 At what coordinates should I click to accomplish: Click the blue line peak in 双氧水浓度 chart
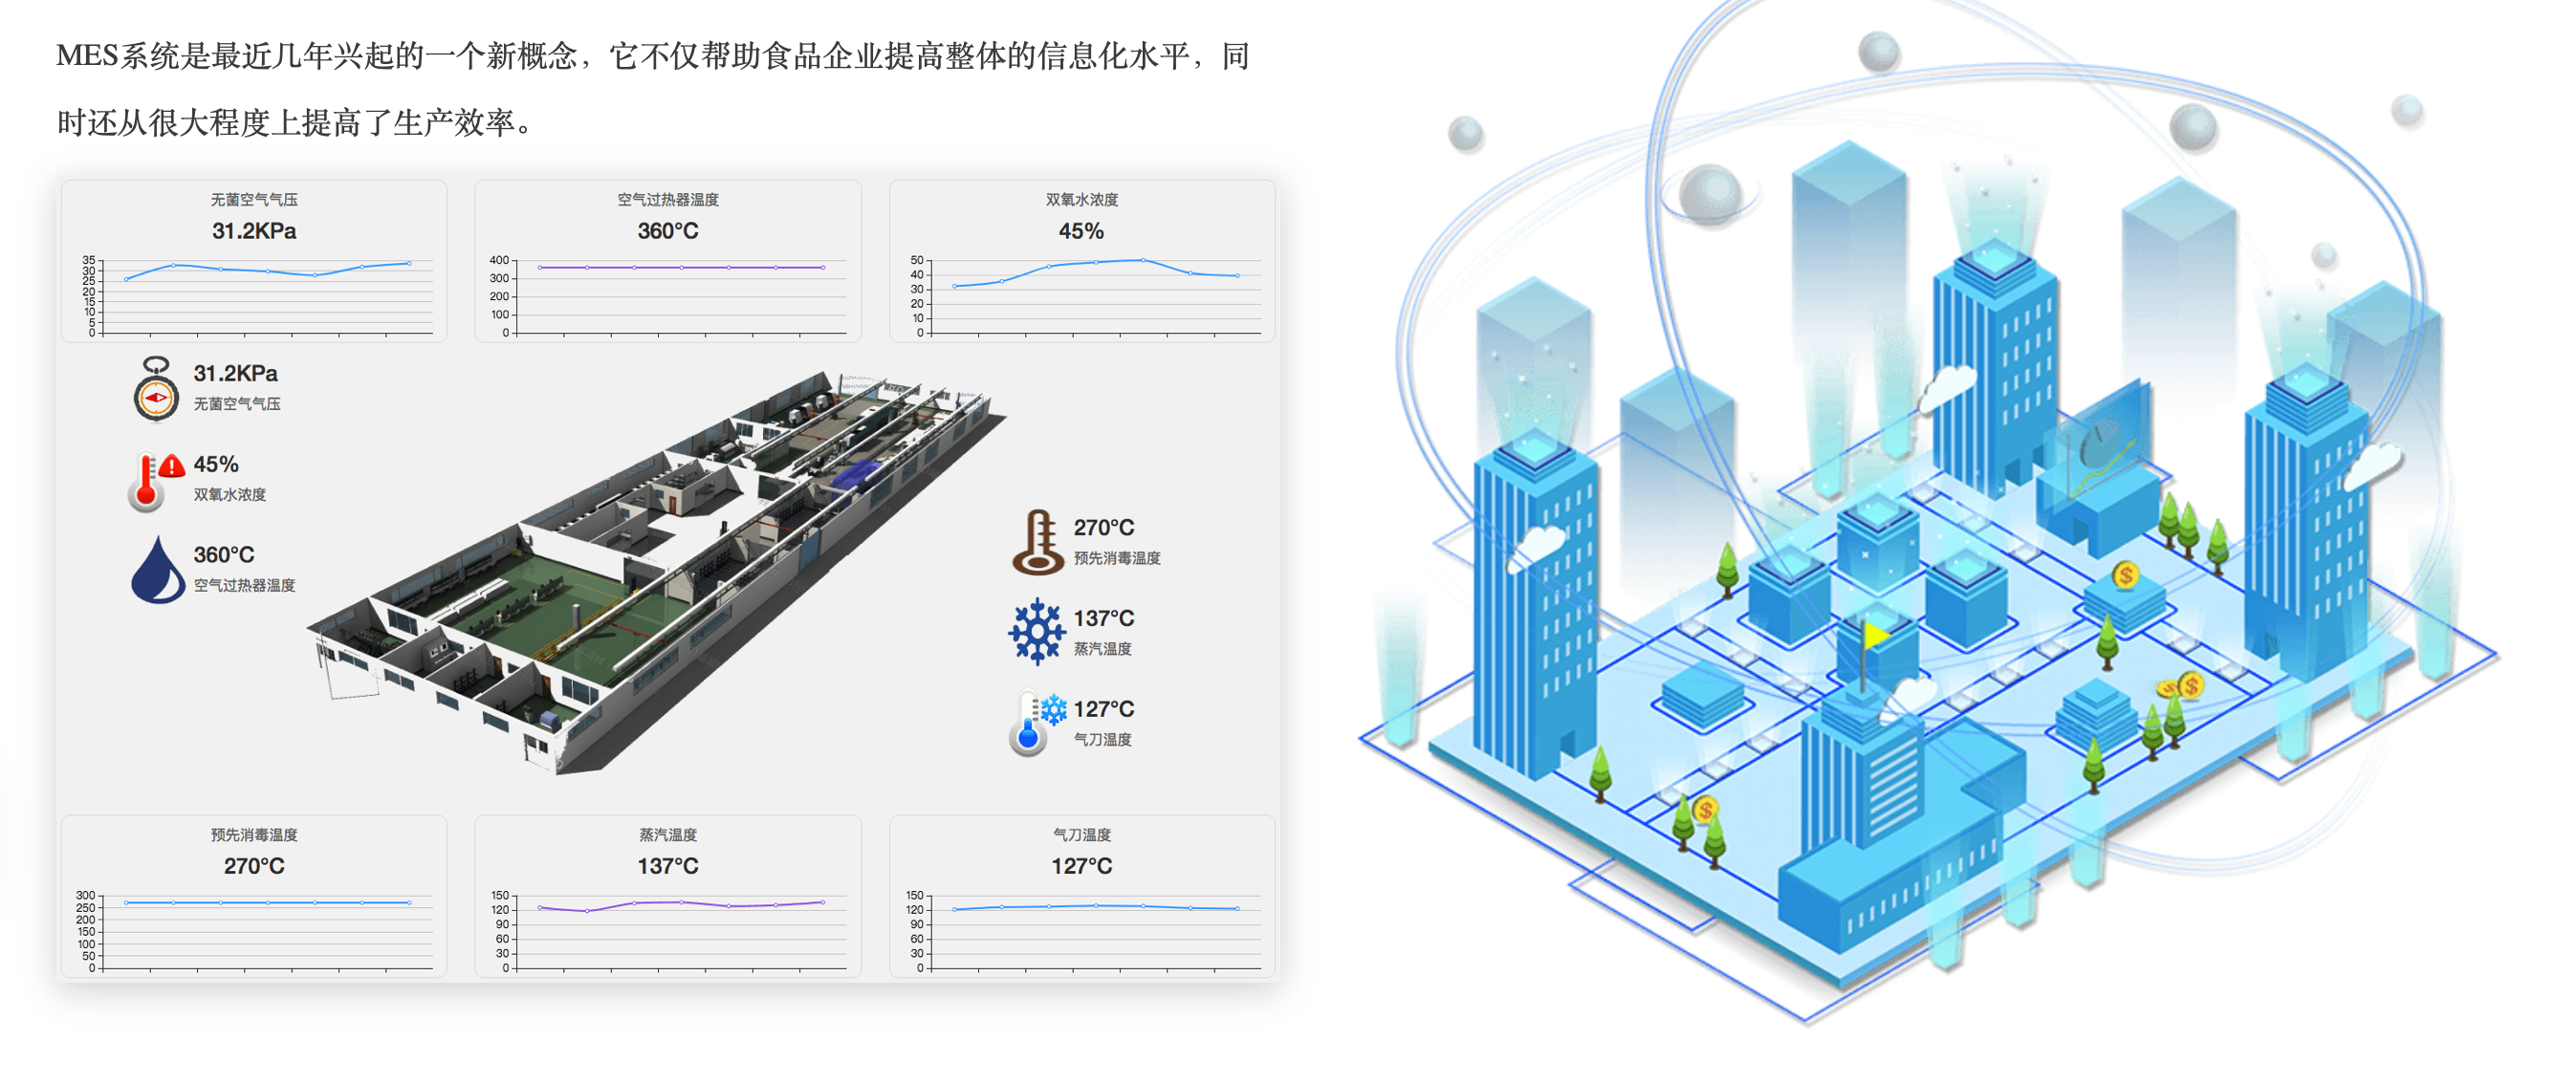[1142, 260]
